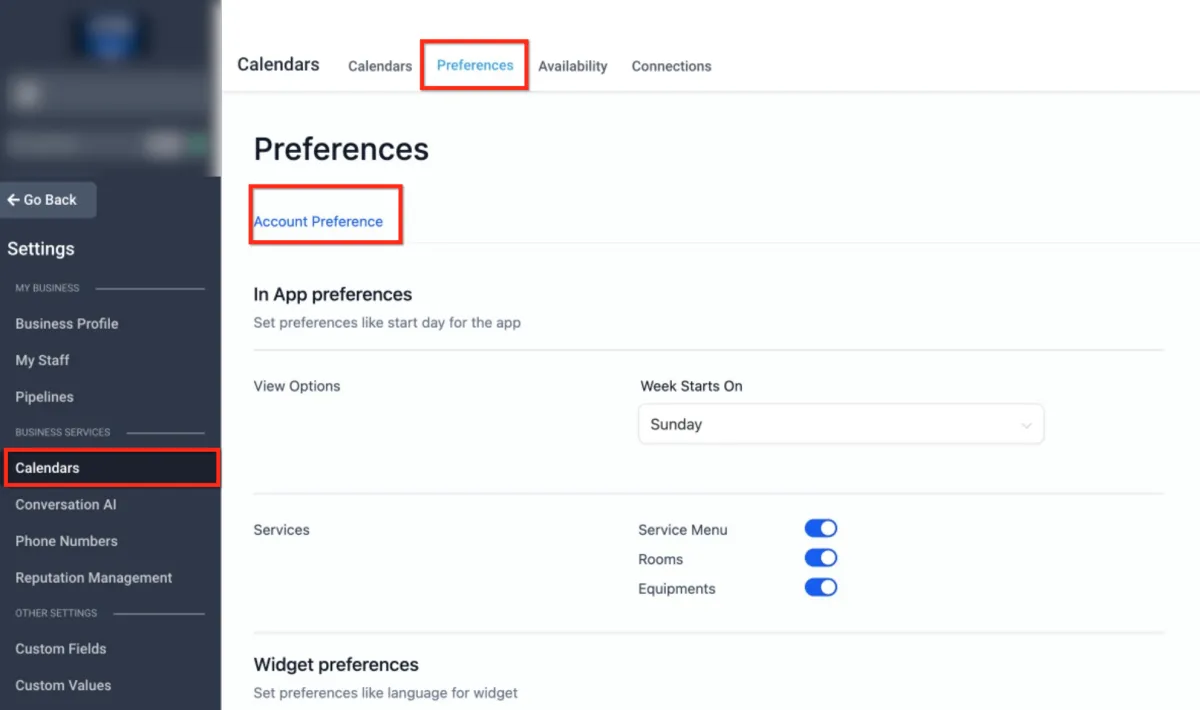Disable the Rooms toggle
Viewport: 1200px width, 710px height.
[x=821, y=558]
